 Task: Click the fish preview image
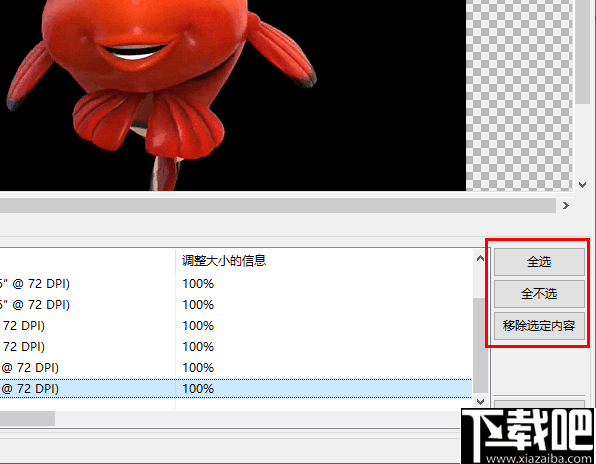(233, 95)
